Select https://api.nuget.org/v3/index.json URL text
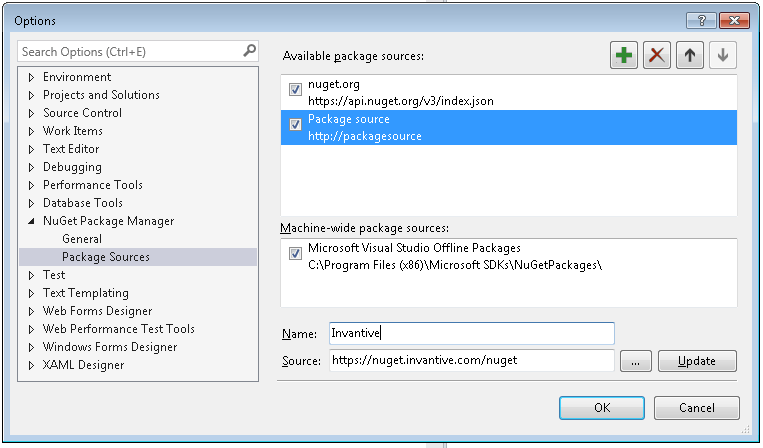Image resolution: width=763 pixels, height=448 pixels. click(400, 101)
